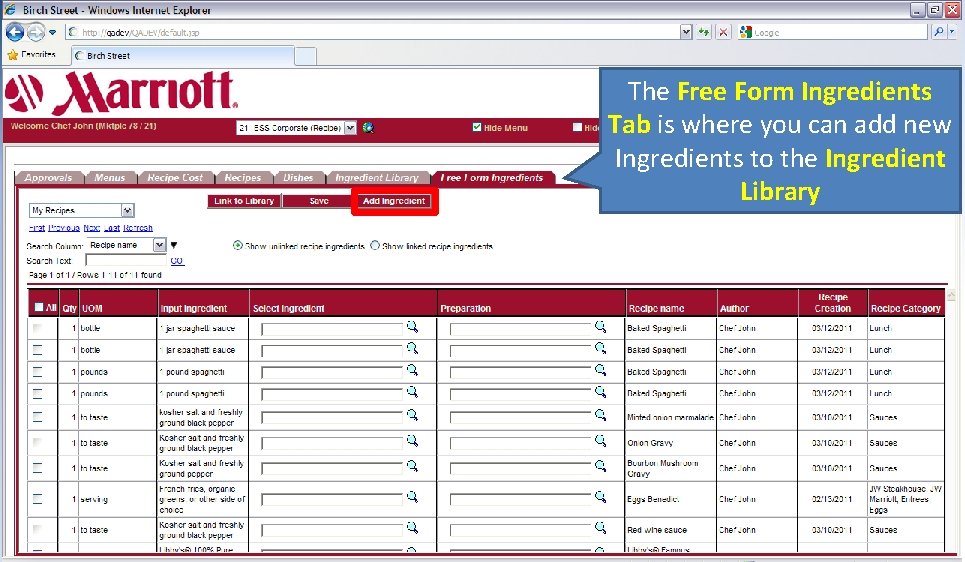Open the Favorites star
This screenshot has width=965, height=562.
pos(12,55)
